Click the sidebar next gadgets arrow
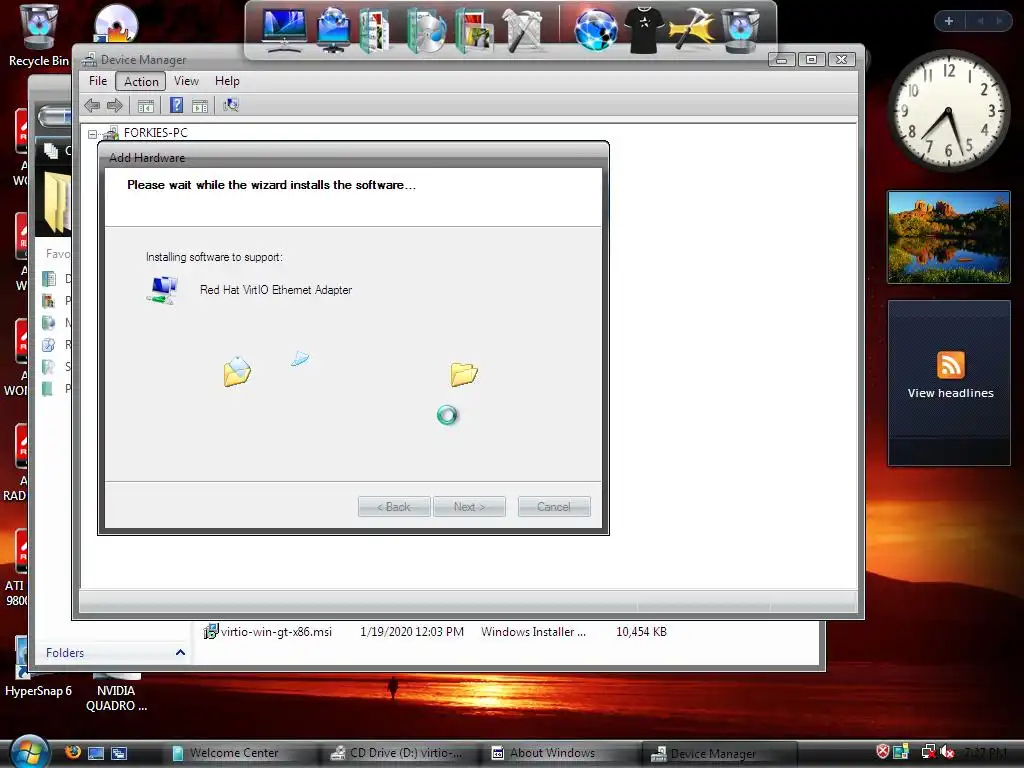The height and width of the screenshot is (768, 1024). [x=999, y=21]
